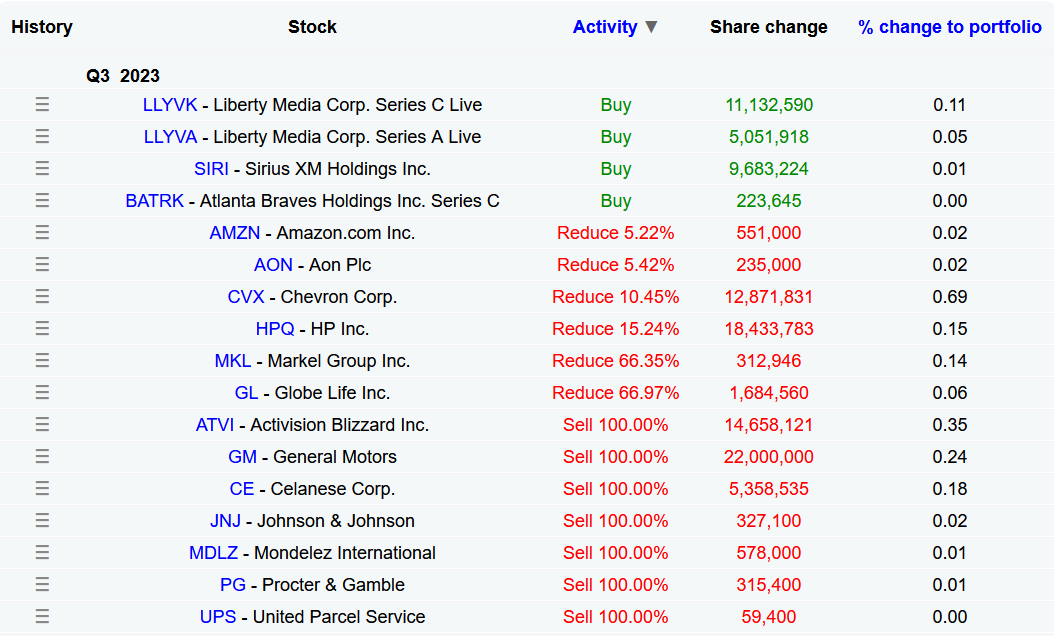This screenshot has height=636, width=1054.
Task: Open history icon for Chevron Corp. row
Action: coord(42,296)
